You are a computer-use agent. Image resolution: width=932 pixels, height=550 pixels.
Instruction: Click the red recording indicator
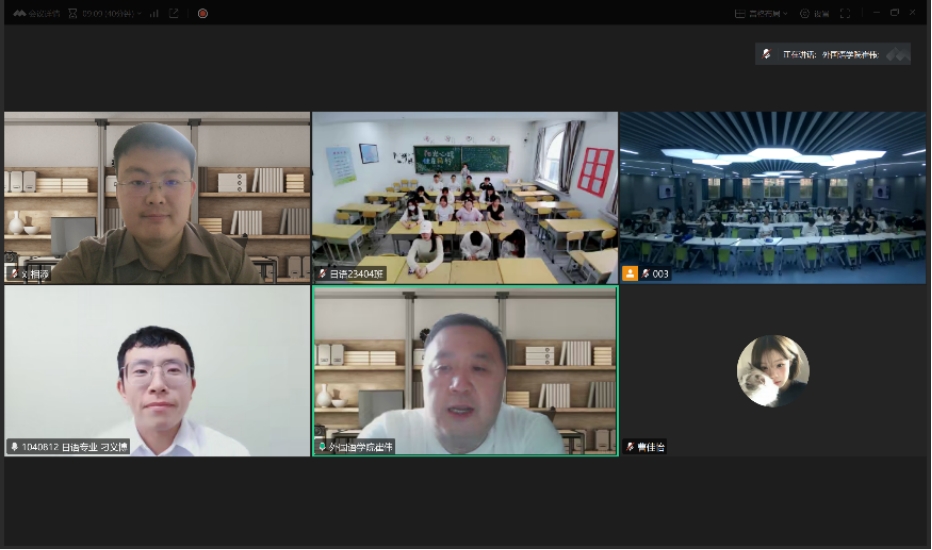pos(202,13)
